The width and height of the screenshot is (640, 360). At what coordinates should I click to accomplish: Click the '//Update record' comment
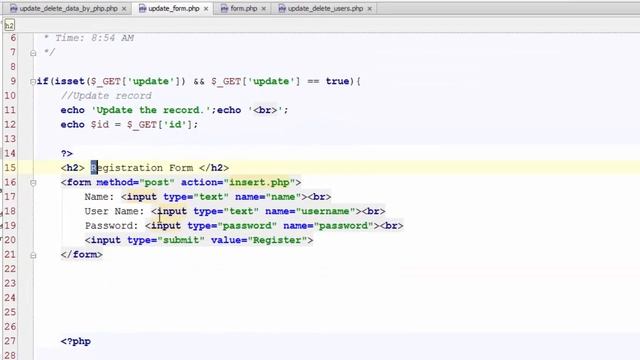[106, 96]
